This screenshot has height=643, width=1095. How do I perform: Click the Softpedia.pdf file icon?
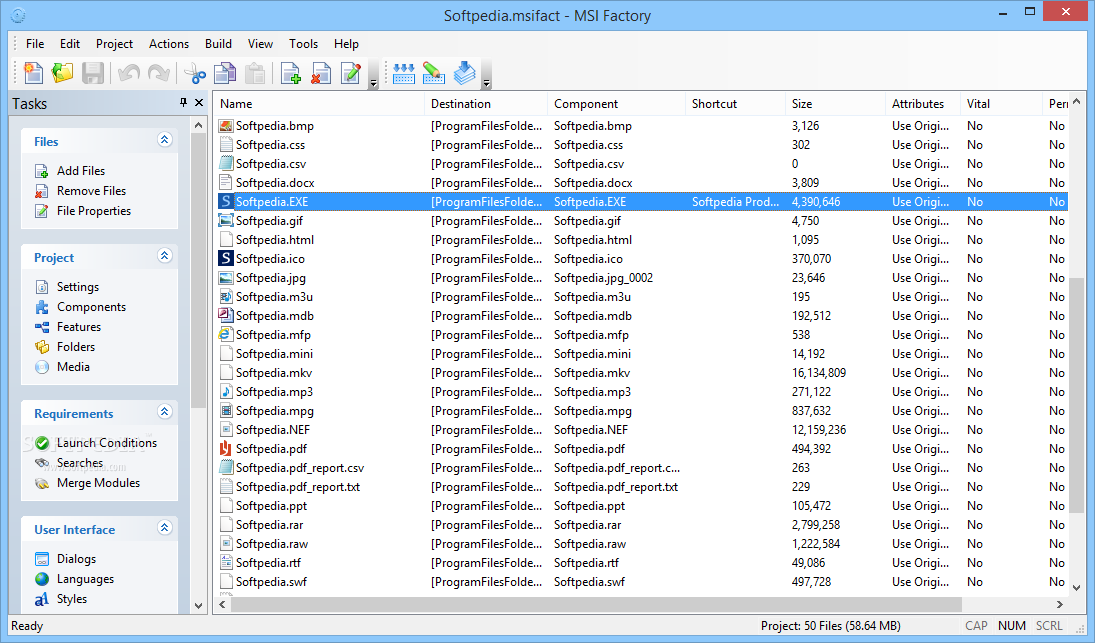pyautogui.click(x=226, y=448)
